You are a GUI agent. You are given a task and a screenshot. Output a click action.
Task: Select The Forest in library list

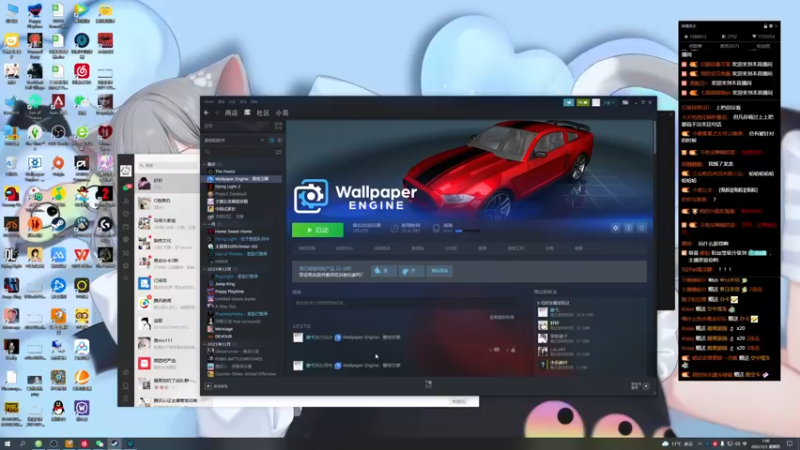click(224, 171)
